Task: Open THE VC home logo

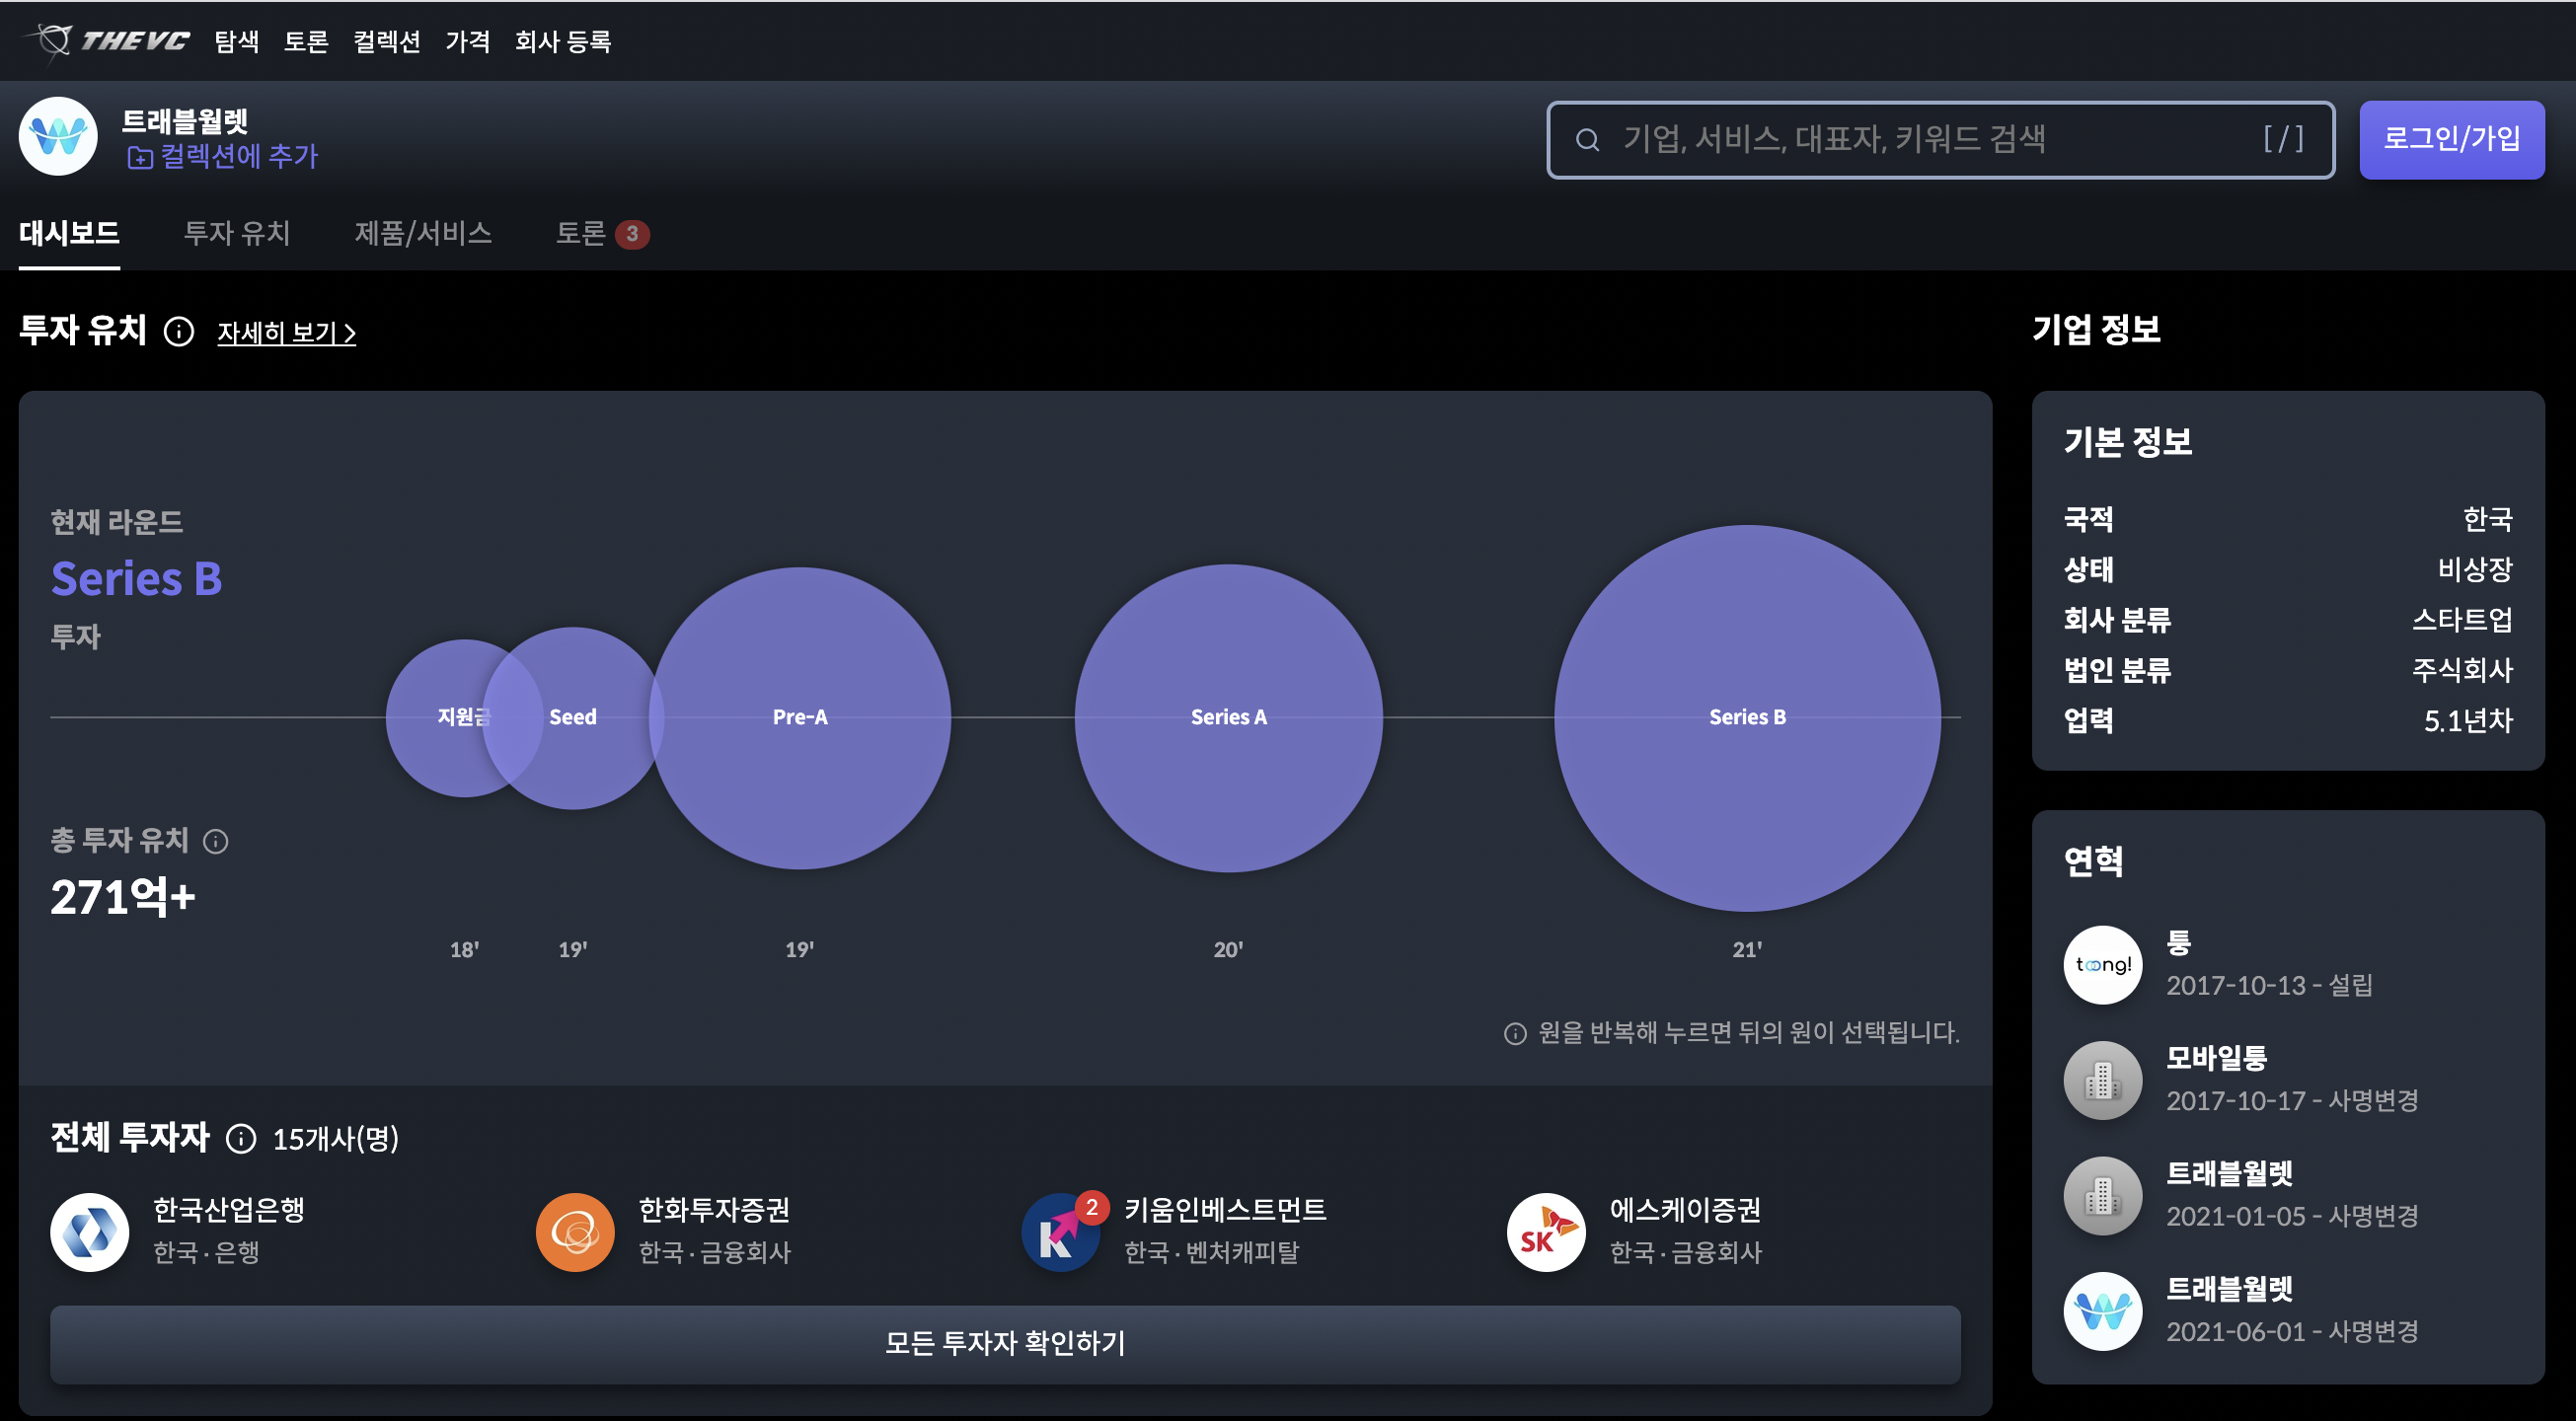Action: 107,41
